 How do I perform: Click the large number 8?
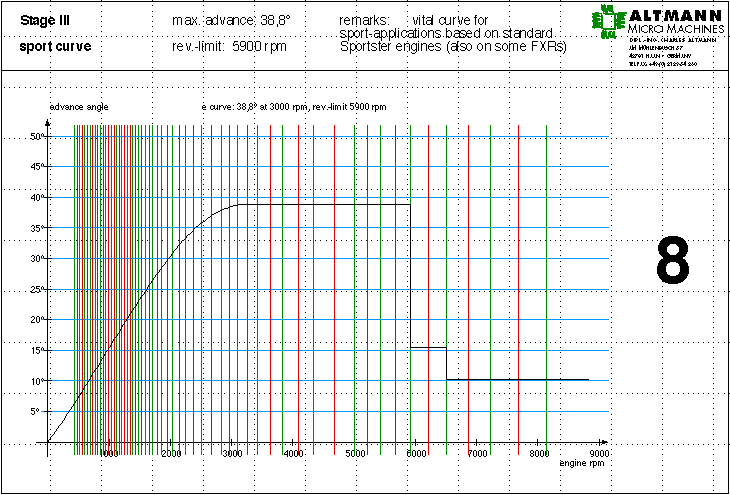pyautogui.click(x=673, y=263)
